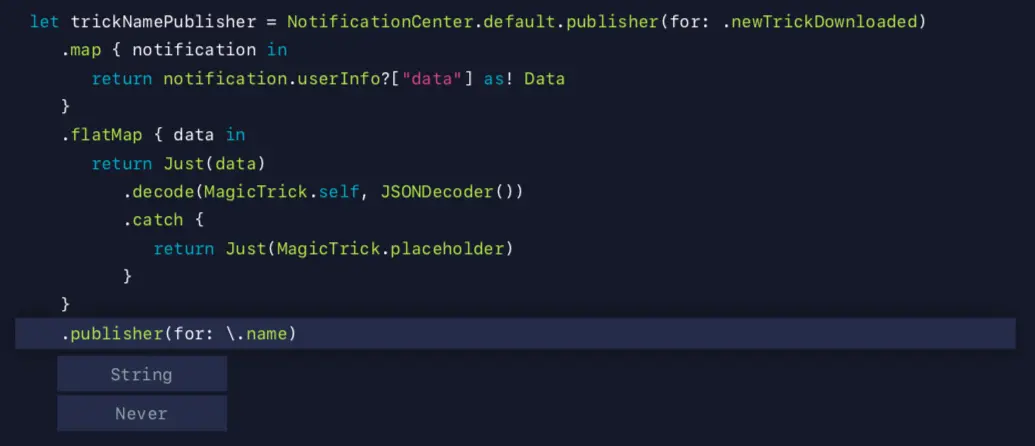
Task: Click the Data type after as!
Action: tap(545, 79)
